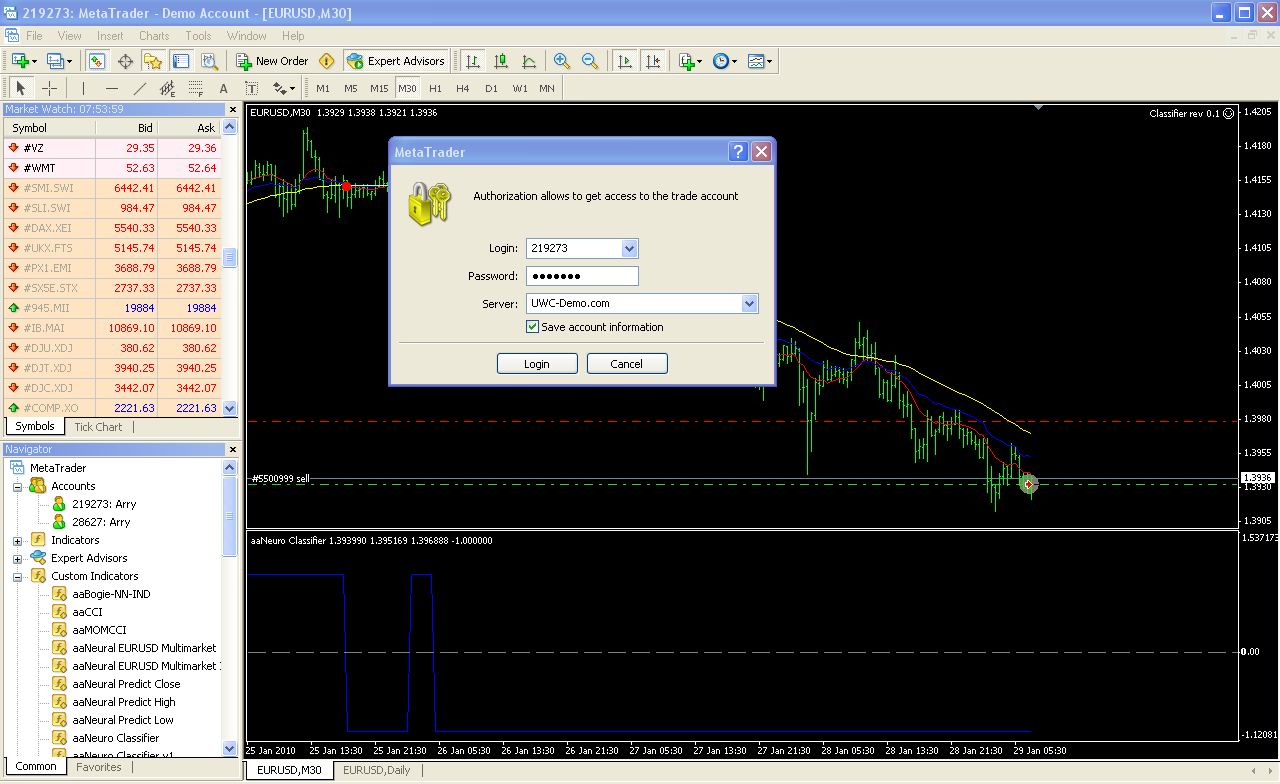Toggle the Terminal window icon
Viewport: 1280px width, 784px height.
(x=181, y=61)
